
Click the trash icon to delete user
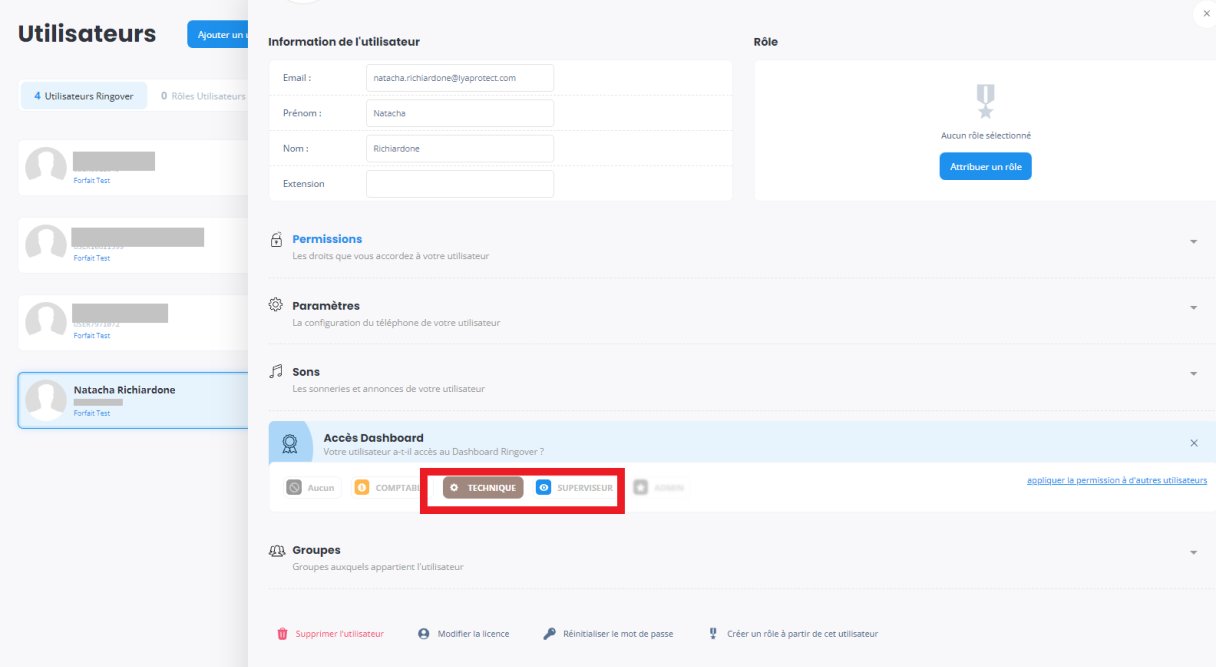pyautogui.click(x=282, y=634)
